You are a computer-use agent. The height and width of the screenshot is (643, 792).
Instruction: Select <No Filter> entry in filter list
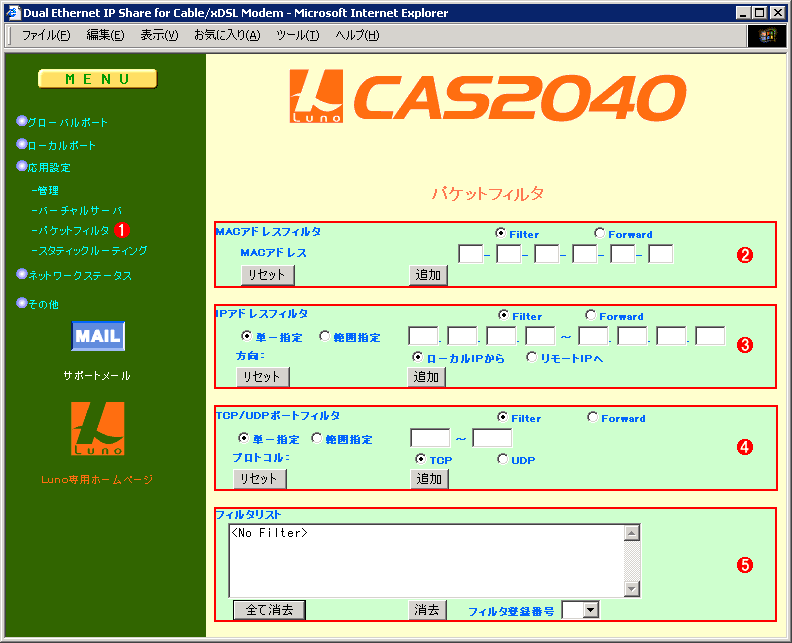[x=269, y=533]
